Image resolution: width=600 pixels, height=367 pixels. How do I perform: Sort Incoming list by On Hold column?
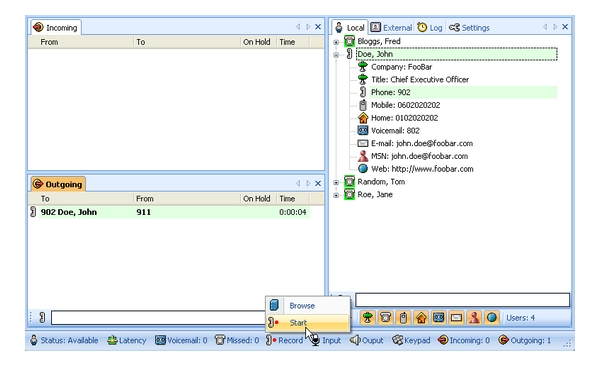point(258,42)
